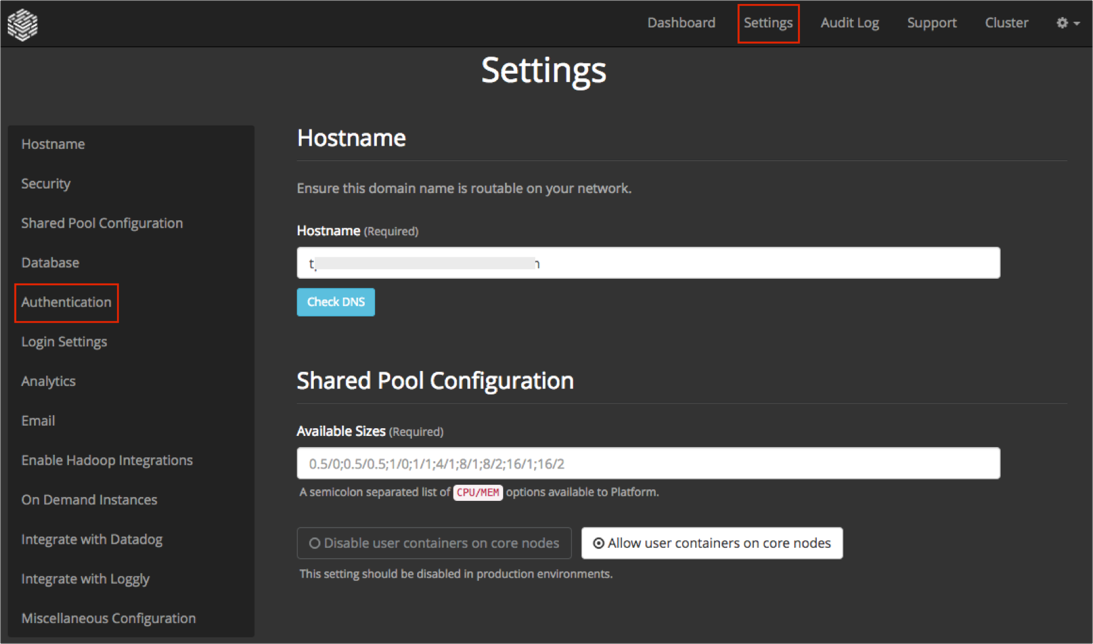
Task: Go to Login Settings section
Action: pyautogui.click(x=64, y=342)
